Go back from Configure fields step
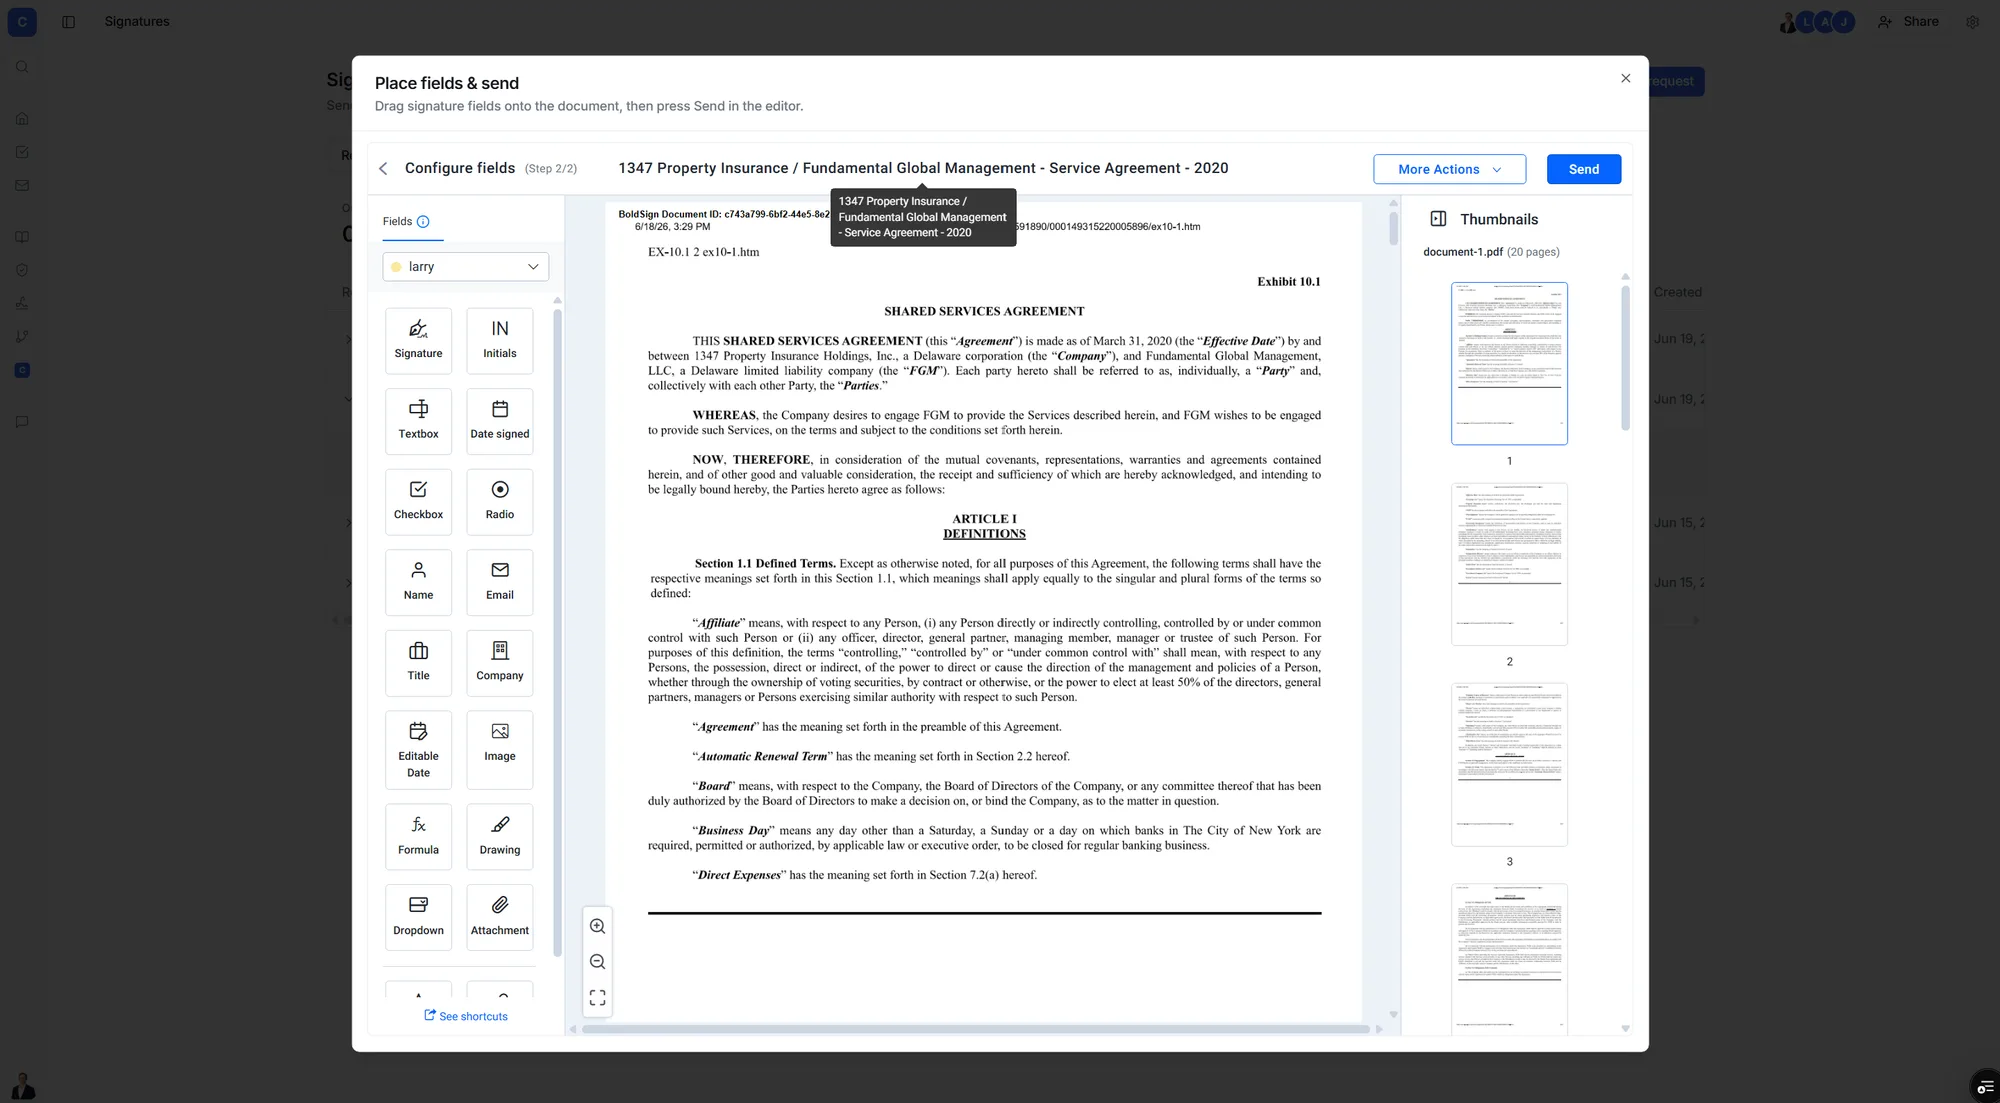This screenshot has height=1103, width=2000. [x=383, y=169]
